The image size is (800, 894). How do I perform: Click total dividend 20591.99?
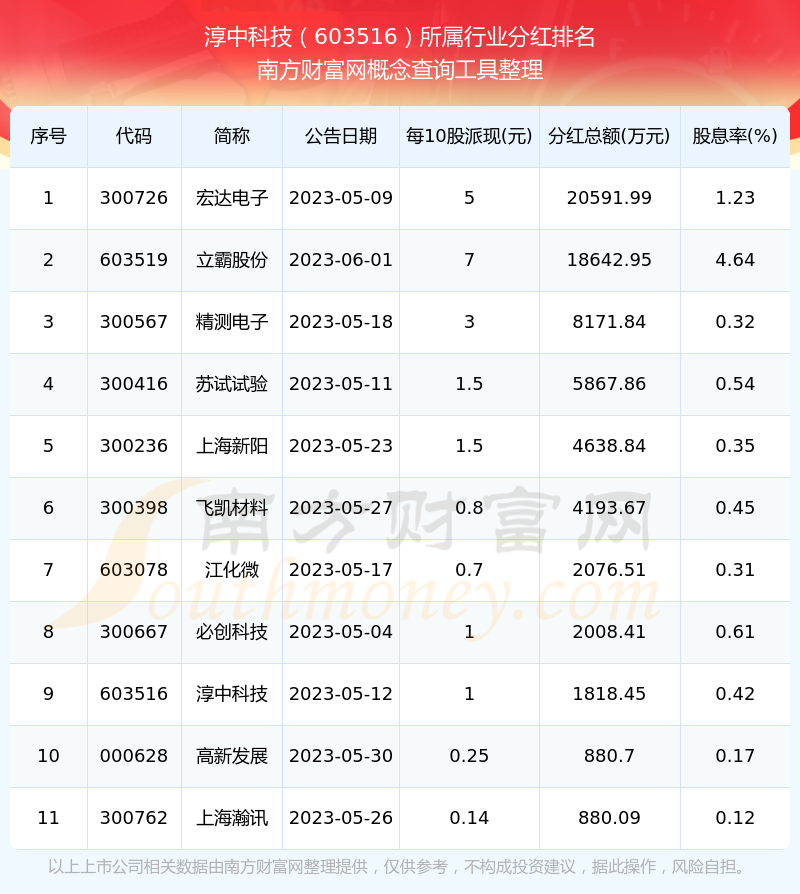coord(609,198)
